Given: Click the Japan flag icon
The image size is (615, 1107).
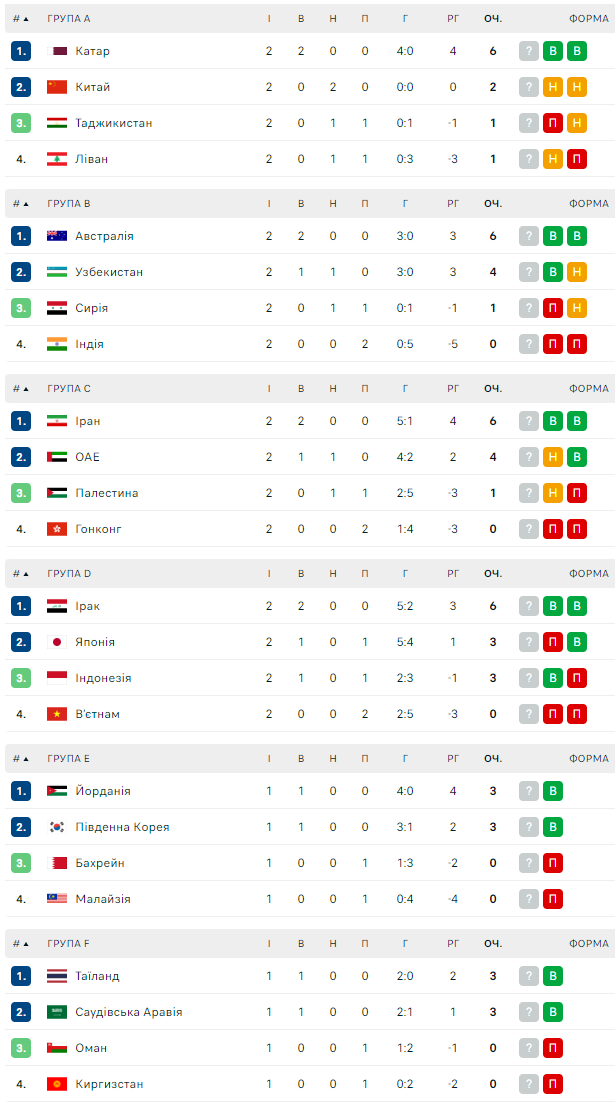Looking at the screenshot, I should click(57, 642).
